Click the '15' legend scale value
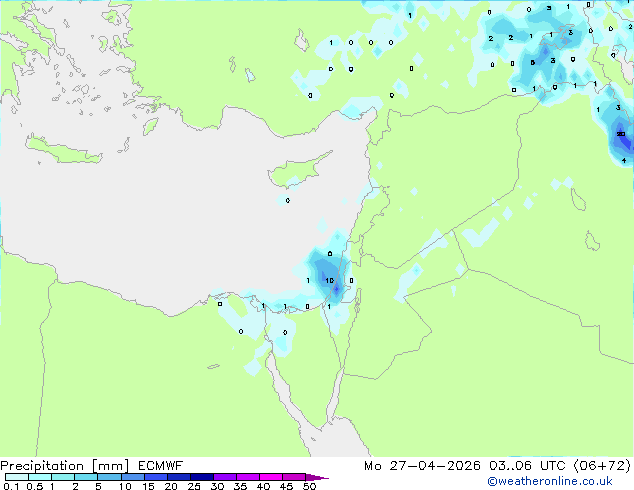The image size is (634, 490). tap(148, 486)
